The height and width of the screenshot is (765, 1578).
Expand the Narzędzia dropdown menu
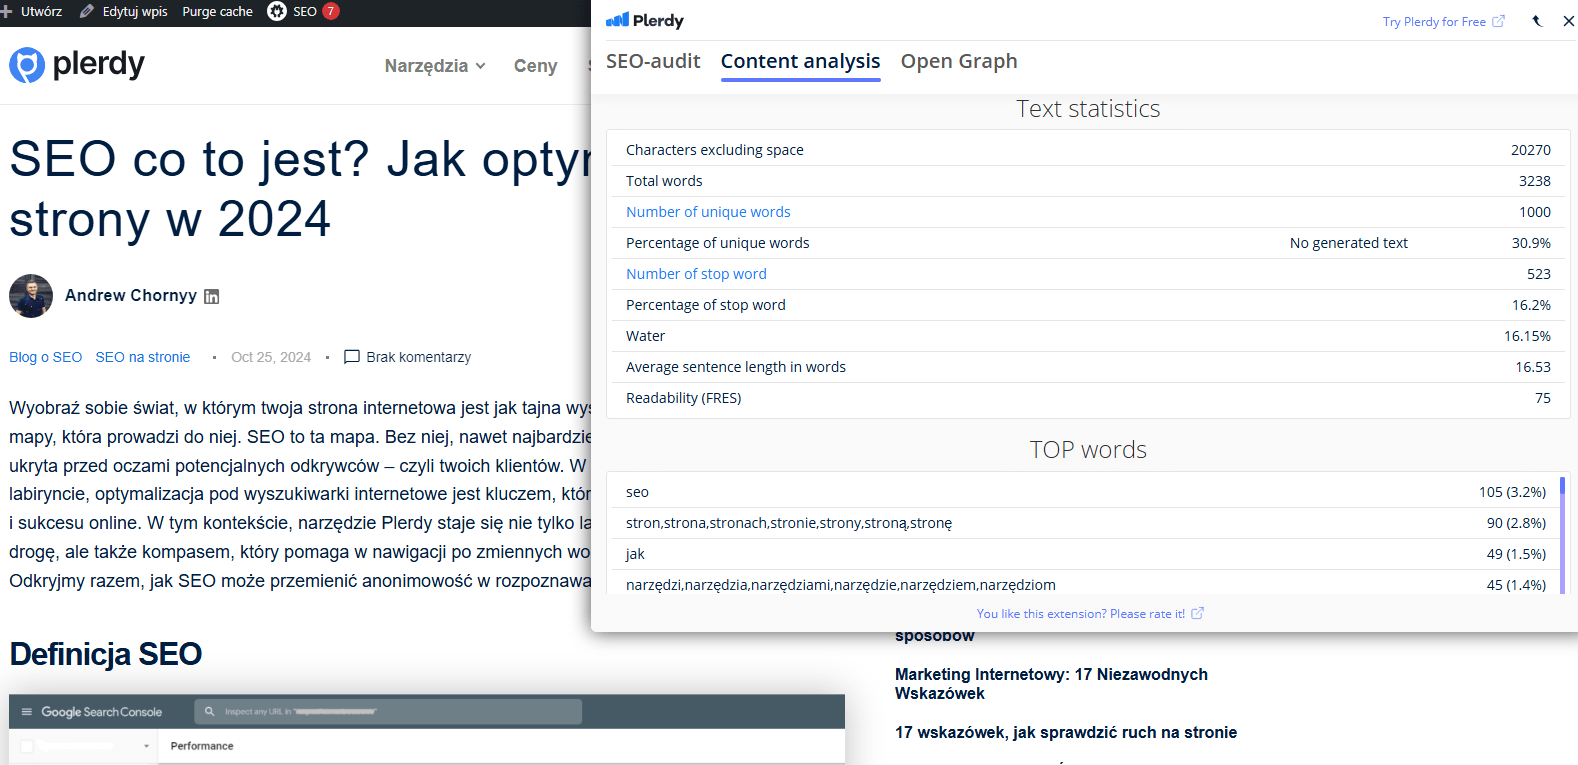tap(435, 66)
